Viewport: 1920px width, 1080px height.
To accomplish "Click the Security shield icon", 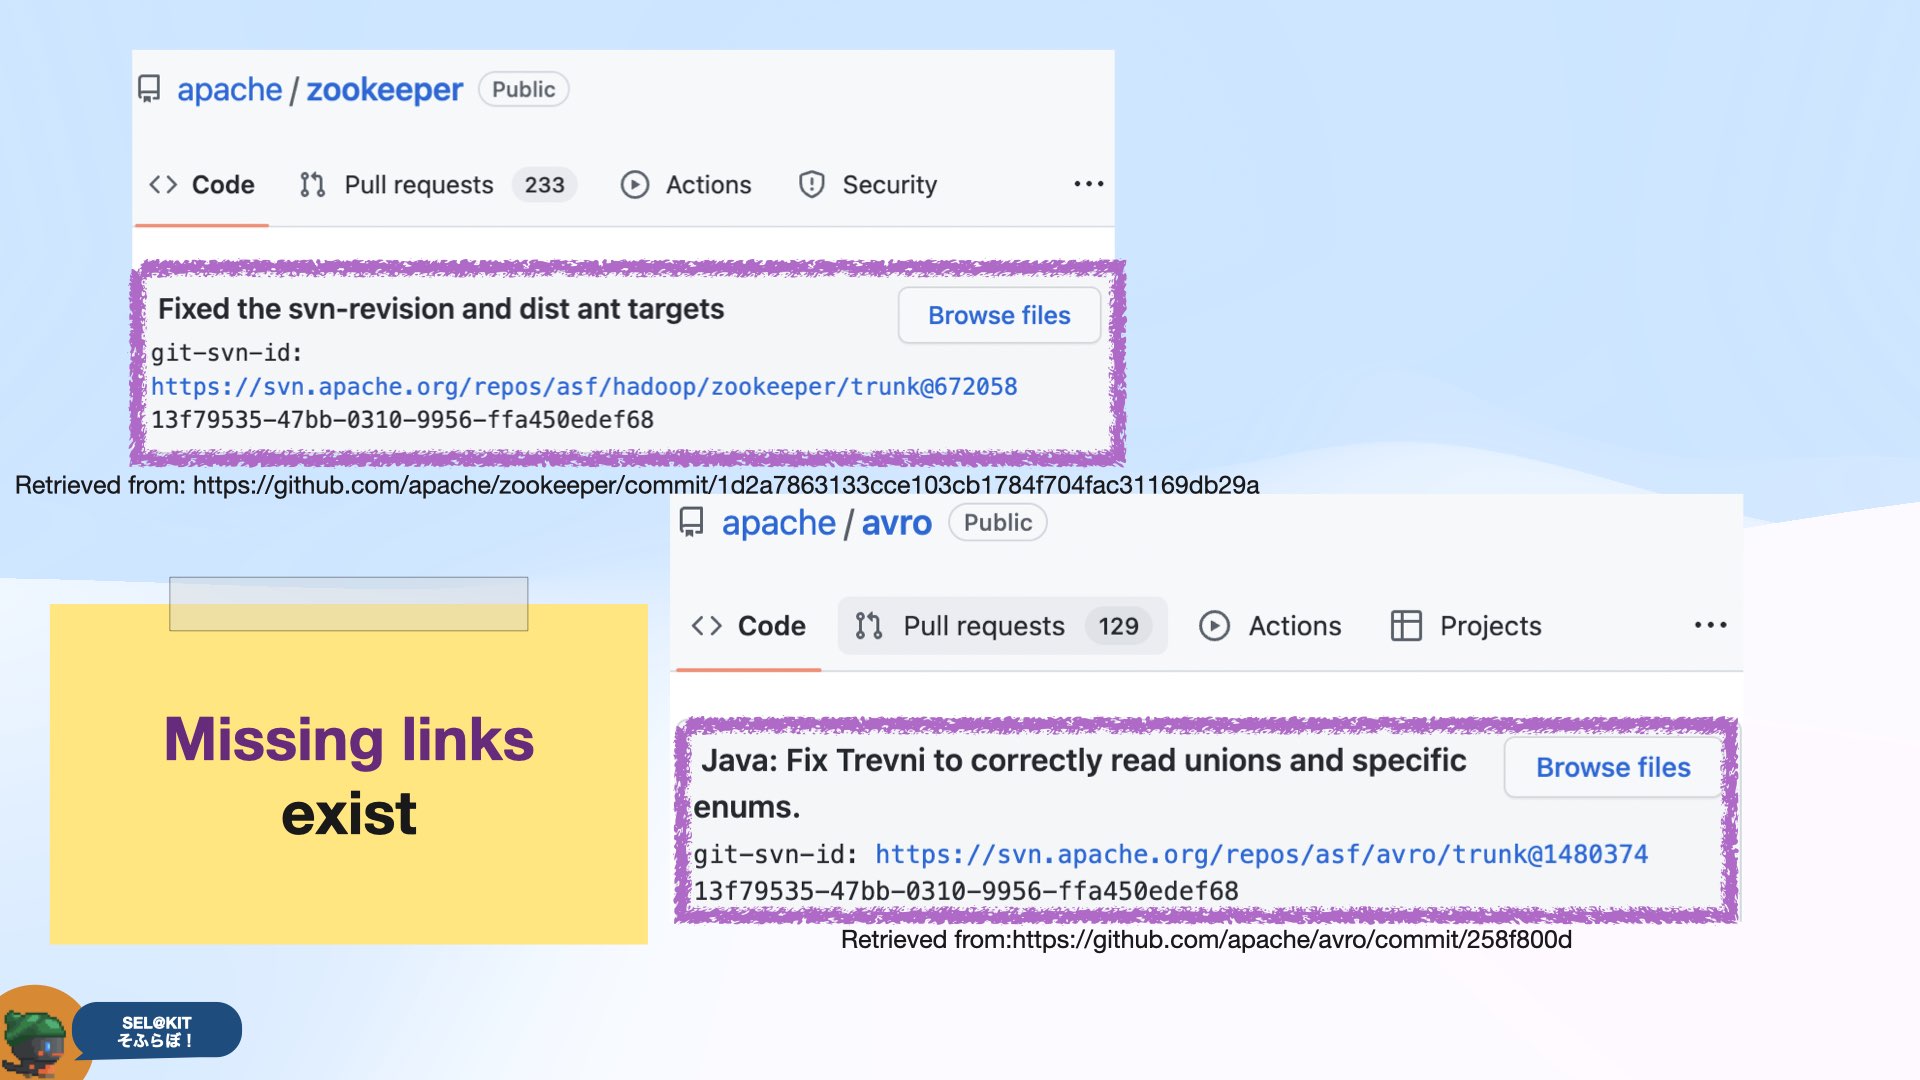I will [x=812, y=185].
